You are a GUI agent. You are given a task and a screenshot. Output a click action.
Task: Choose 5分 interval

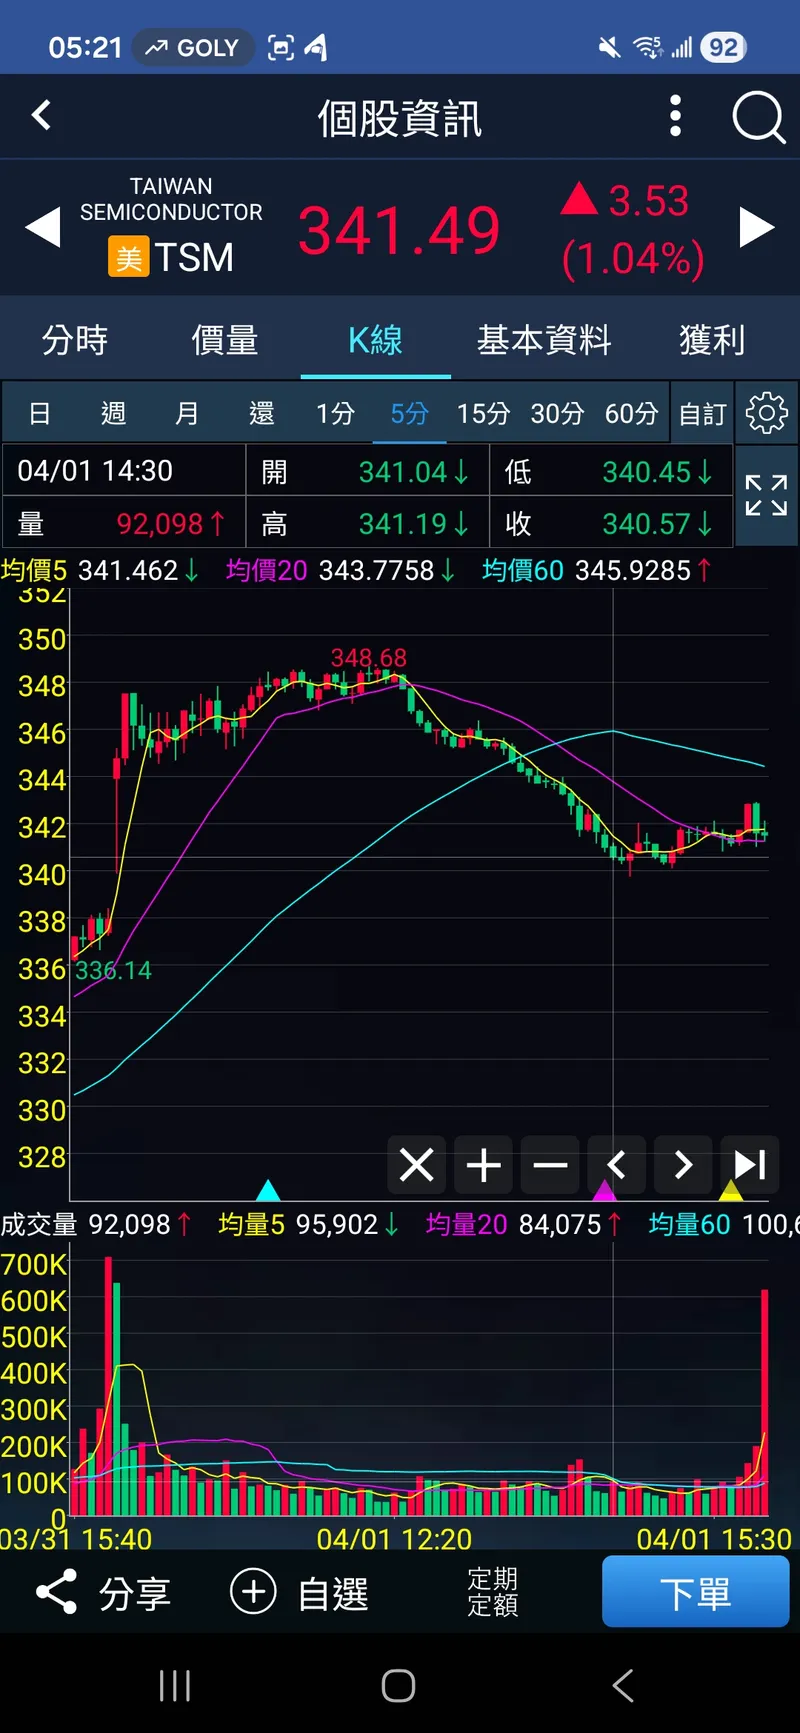pyautogui.click(x=409, y=413)
